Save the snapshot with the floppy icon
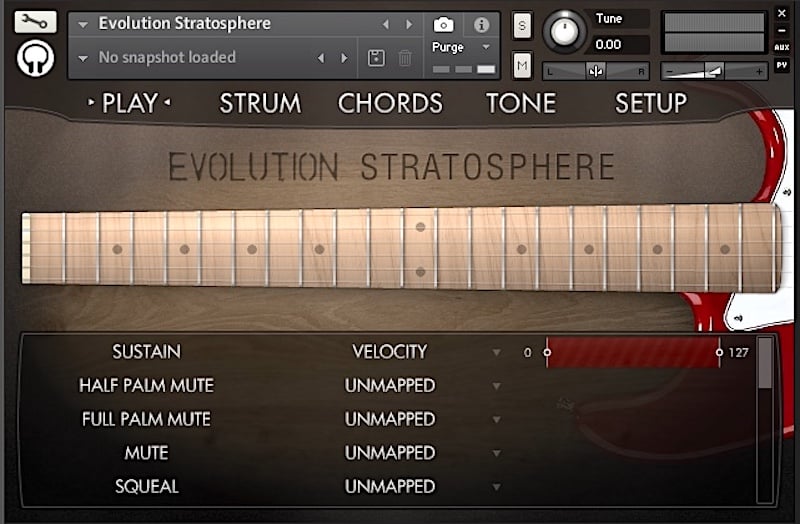 376,58
